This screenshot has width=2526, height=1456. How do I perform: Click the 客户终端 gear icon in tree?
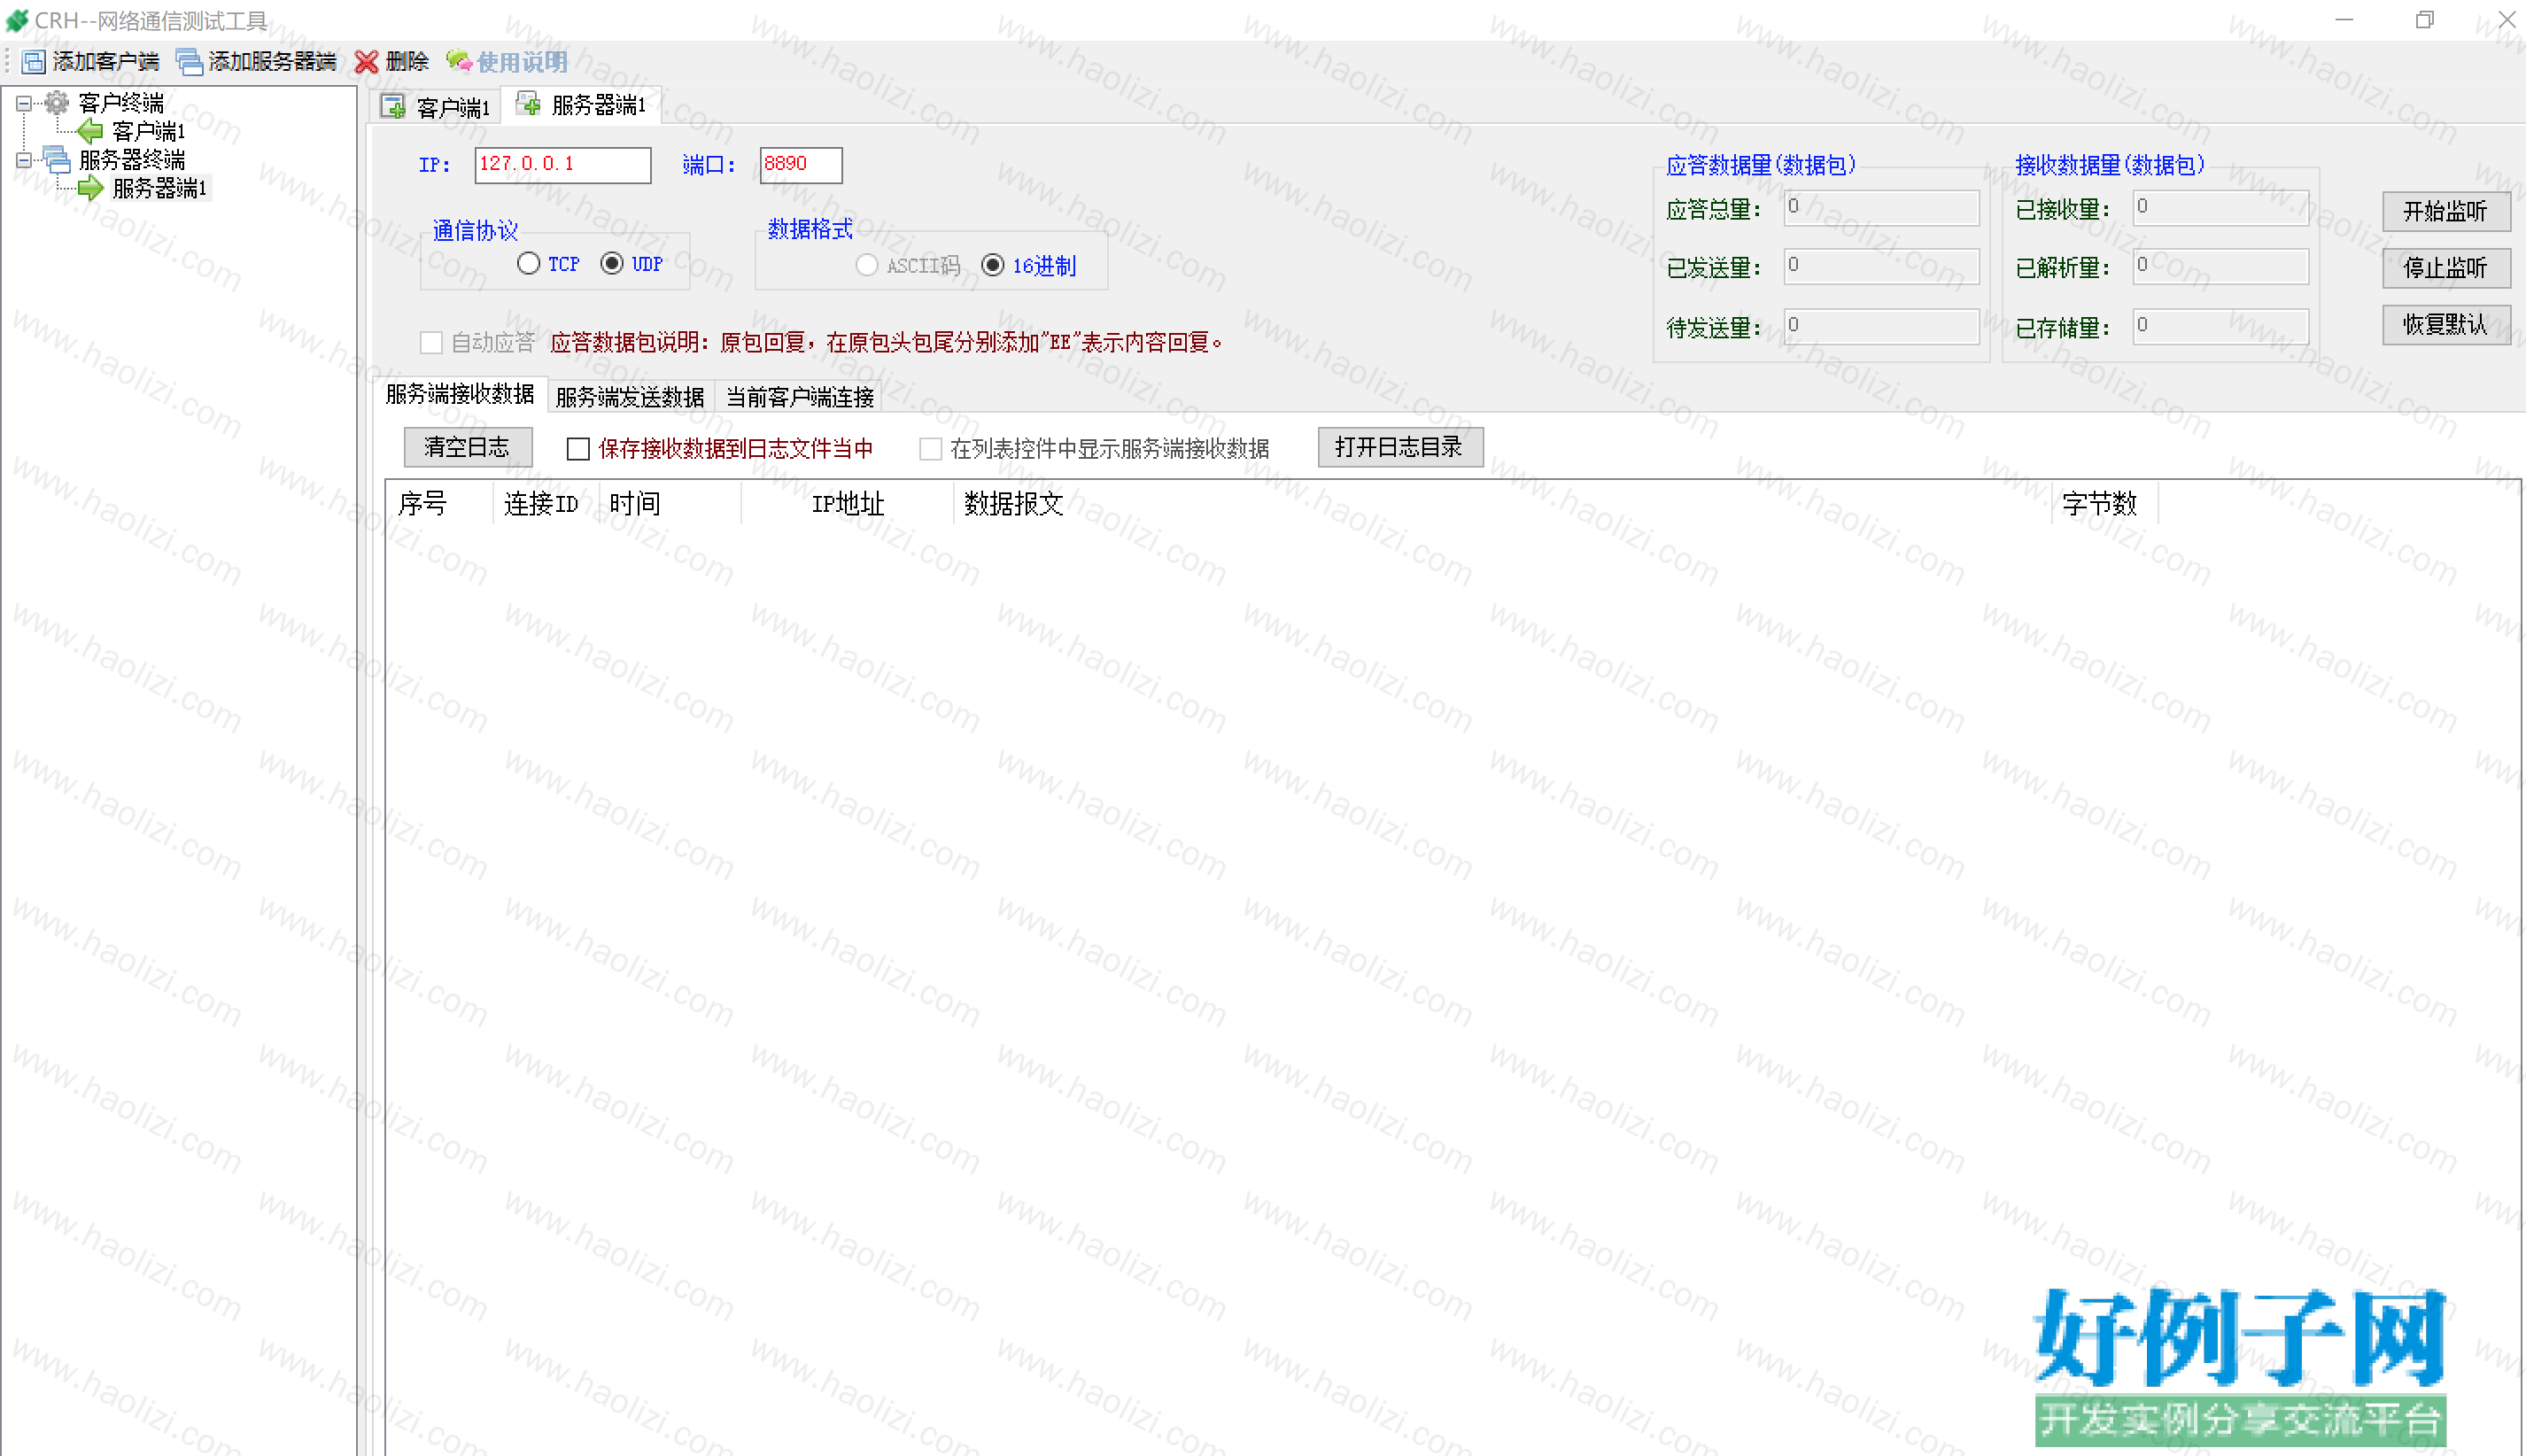coord(58,102)
